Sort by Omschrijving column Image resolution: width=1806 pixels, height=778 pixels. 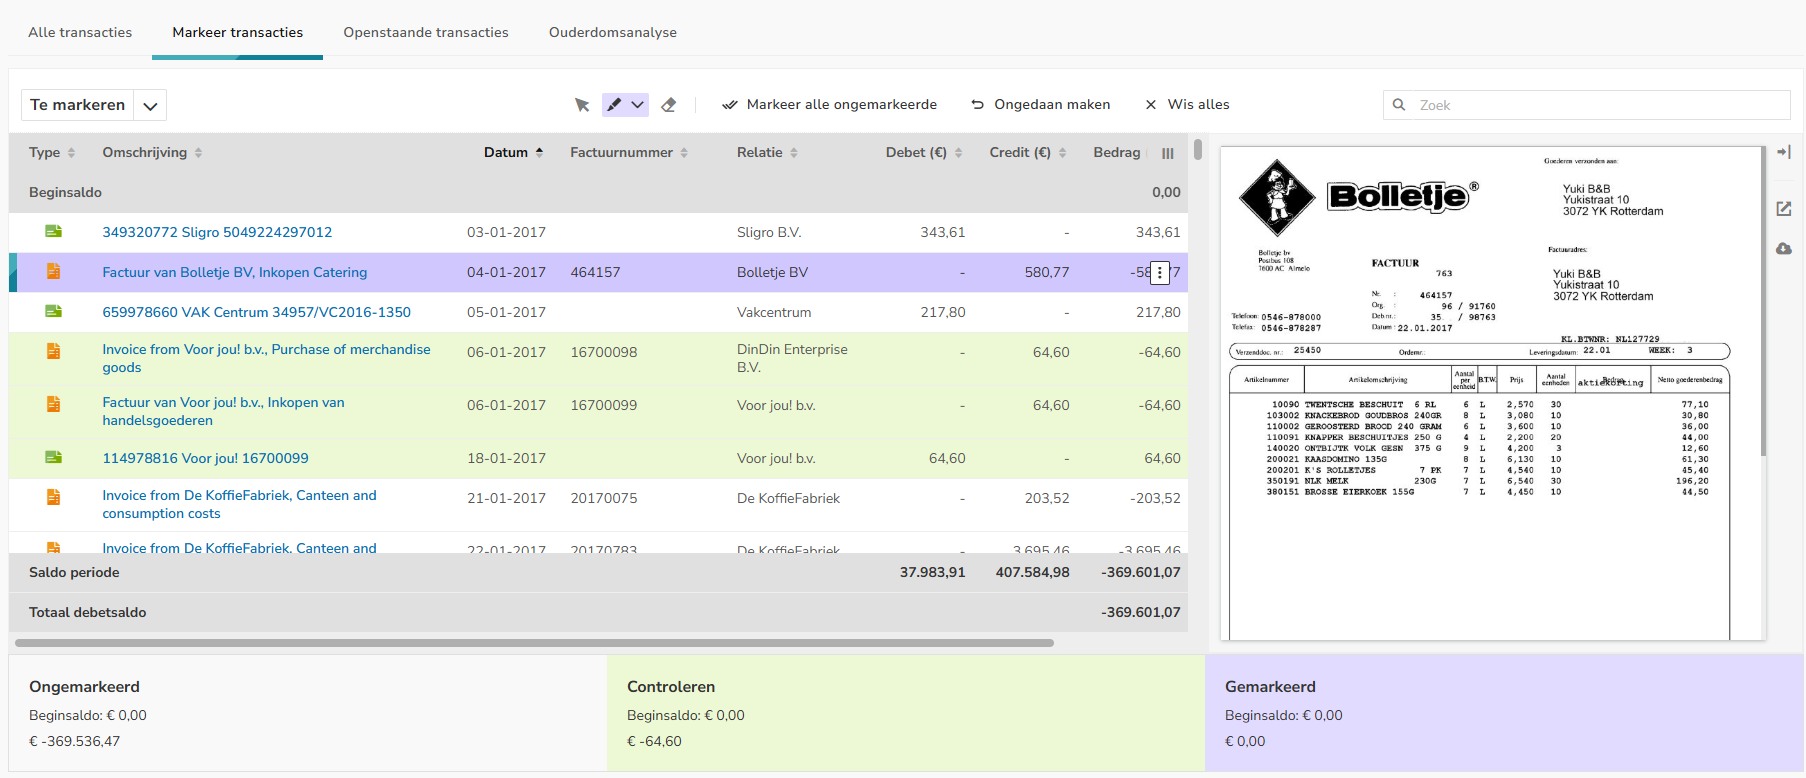pos(152,153)
